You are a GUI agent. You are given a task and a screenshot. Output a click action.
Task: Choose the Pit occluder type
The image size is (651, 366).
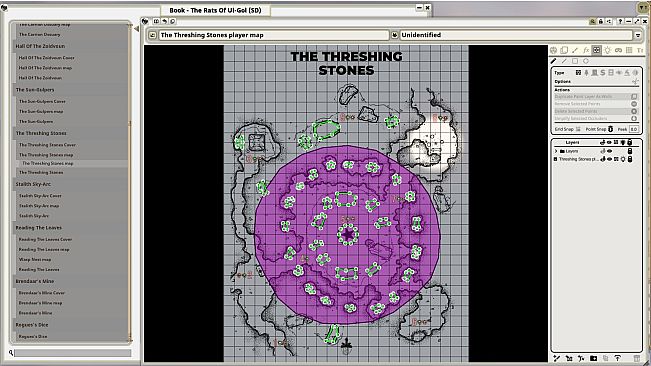[x=627, y=73]
